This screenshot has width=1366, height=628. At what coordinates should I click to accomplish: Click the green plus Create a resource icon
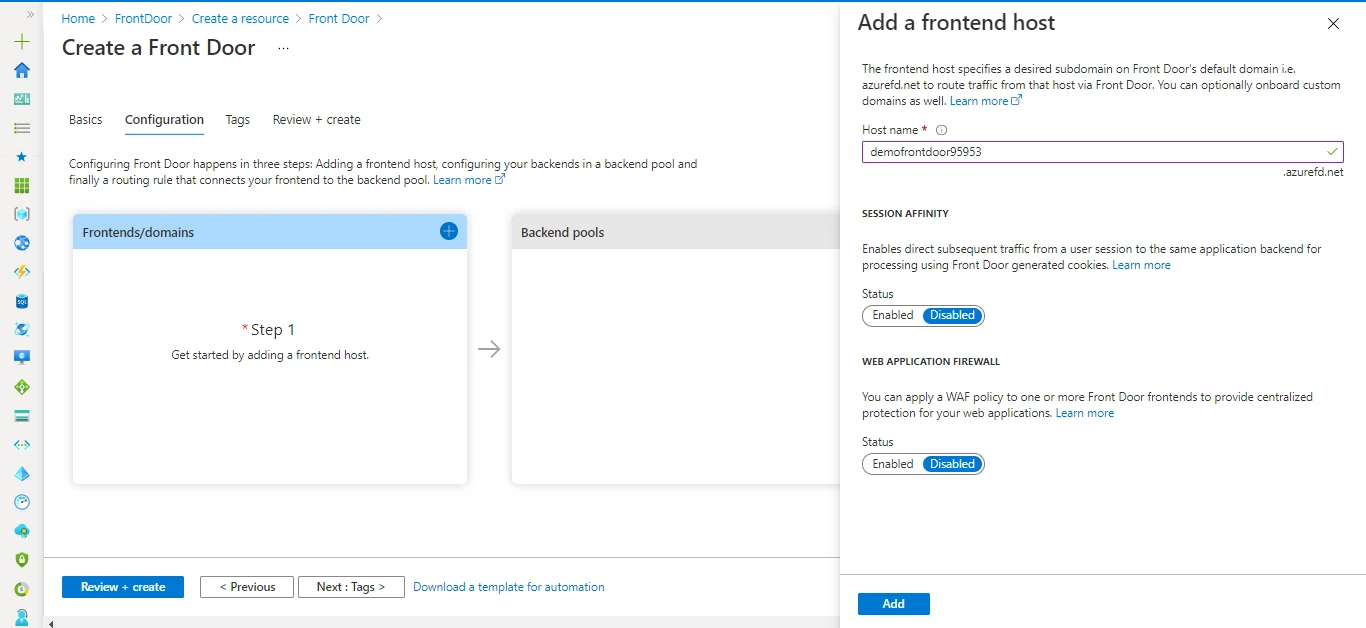[x=22, y=42]
